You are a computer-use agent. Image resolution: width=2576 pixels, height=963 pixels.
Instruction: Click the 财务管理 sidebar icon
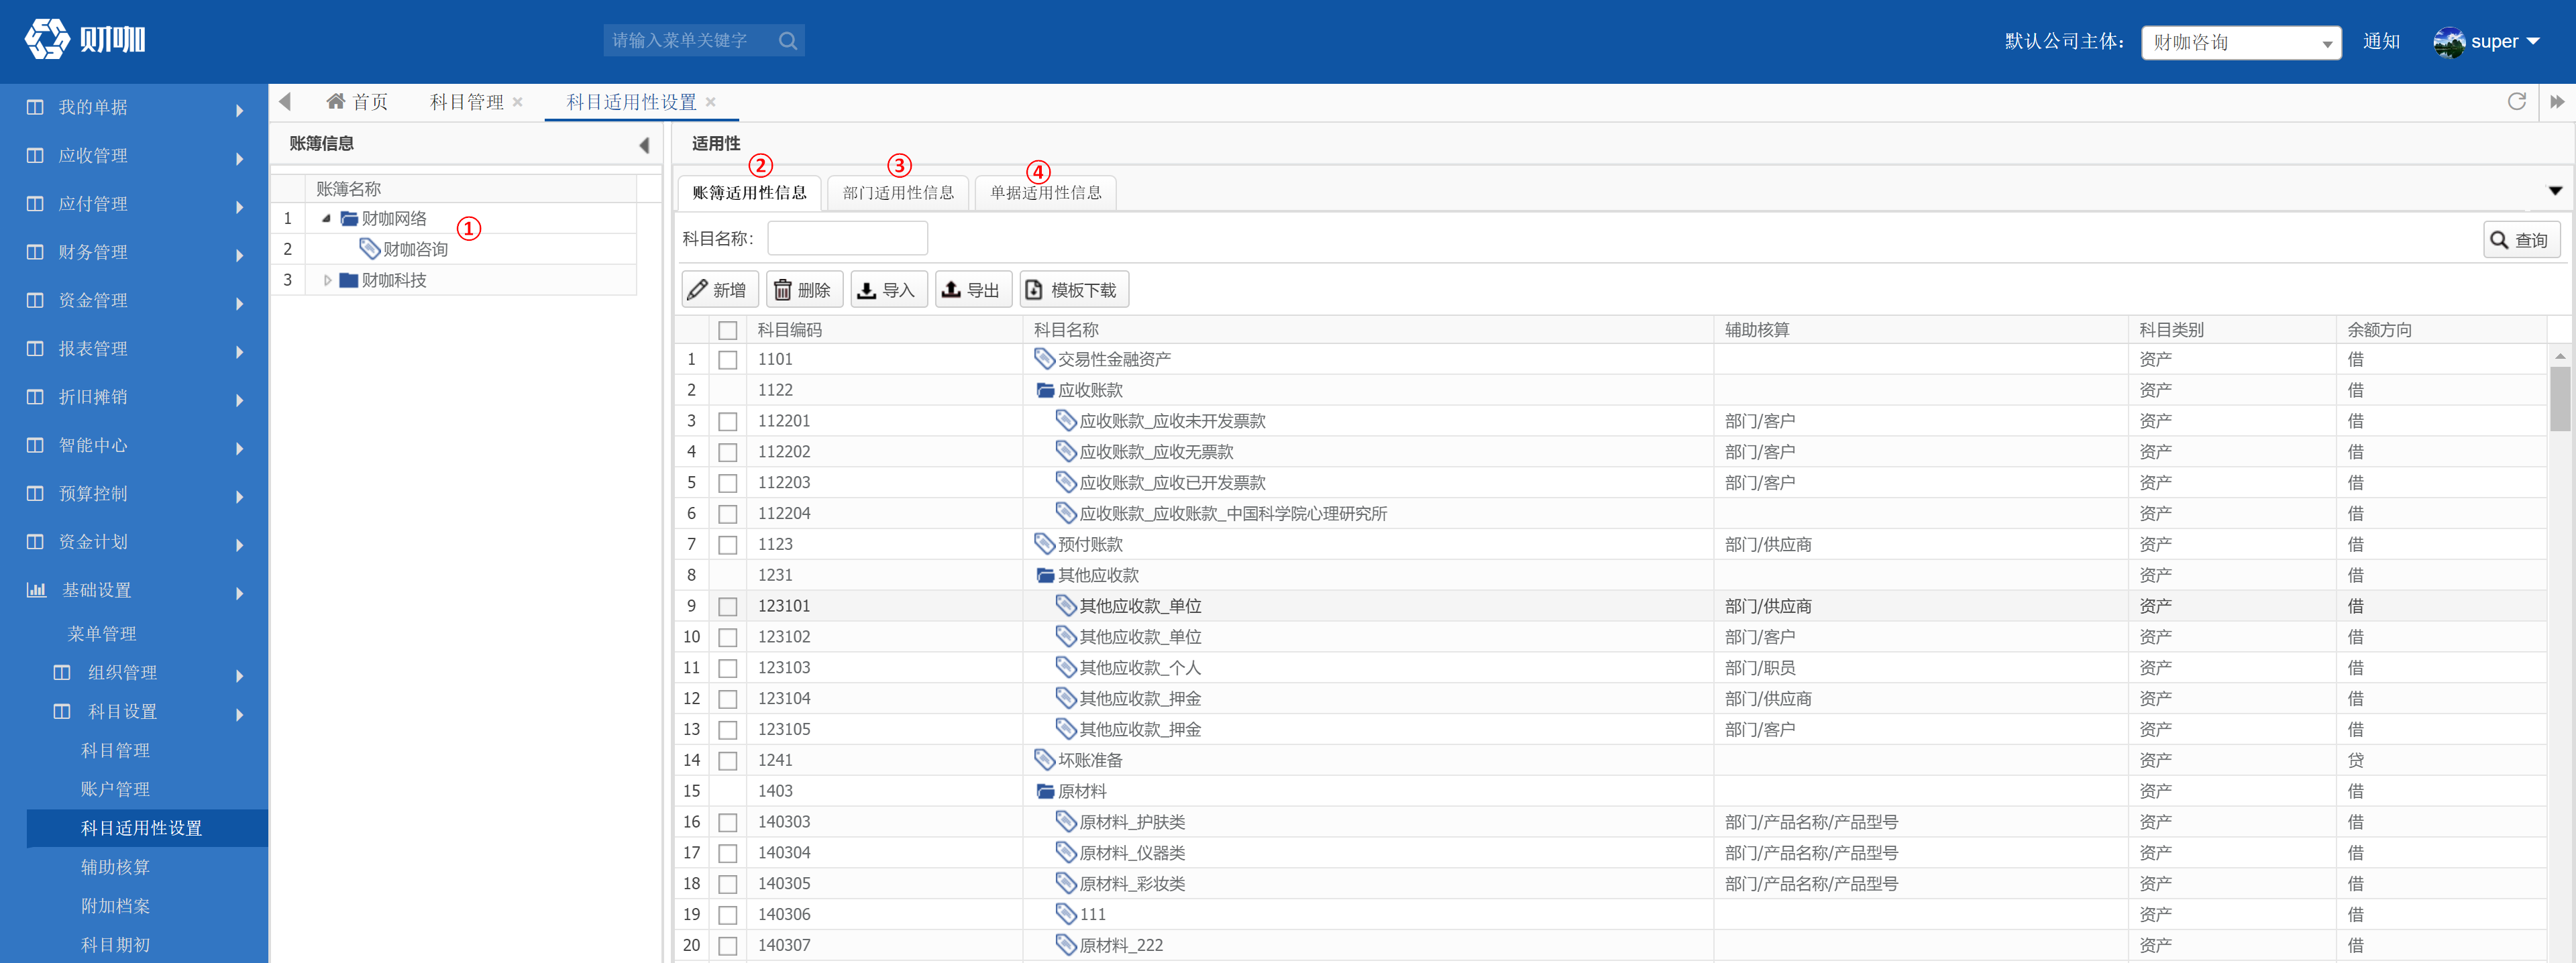[x=35, y=252]
